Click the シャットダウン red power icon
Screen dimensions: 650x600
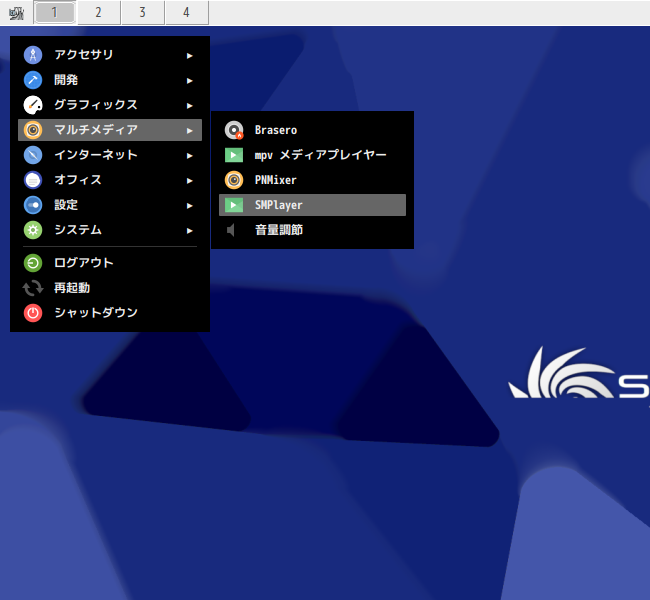tap(33, 313)
